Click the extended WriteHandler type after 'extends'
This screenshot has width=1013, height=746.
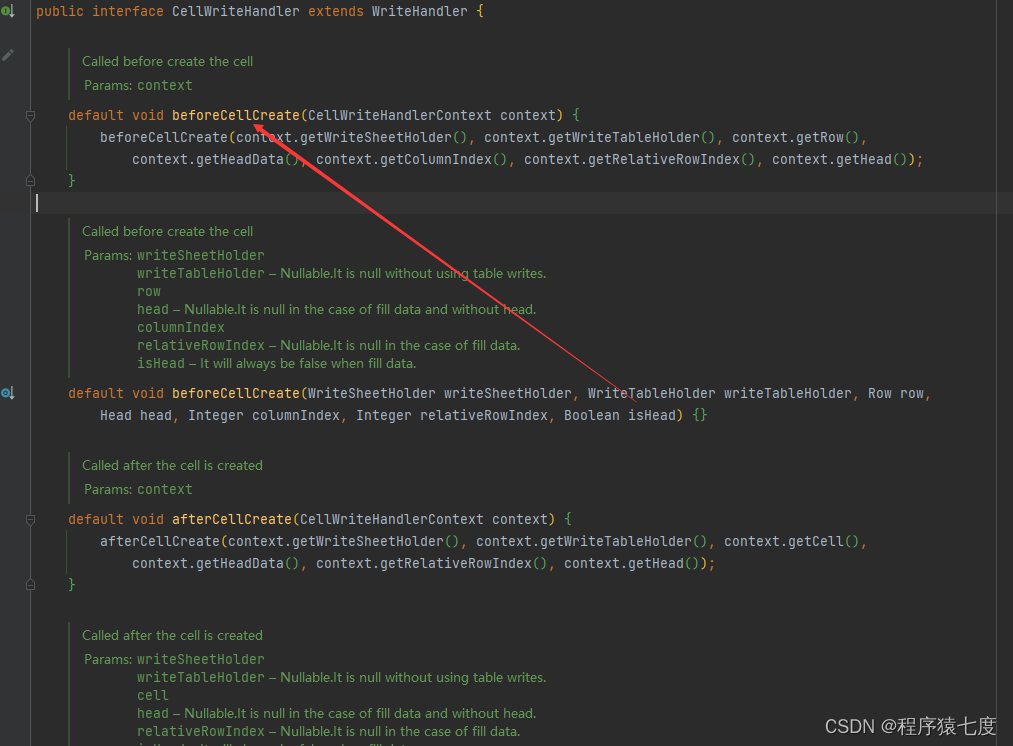pyautogui.click(x=419, y=11)
